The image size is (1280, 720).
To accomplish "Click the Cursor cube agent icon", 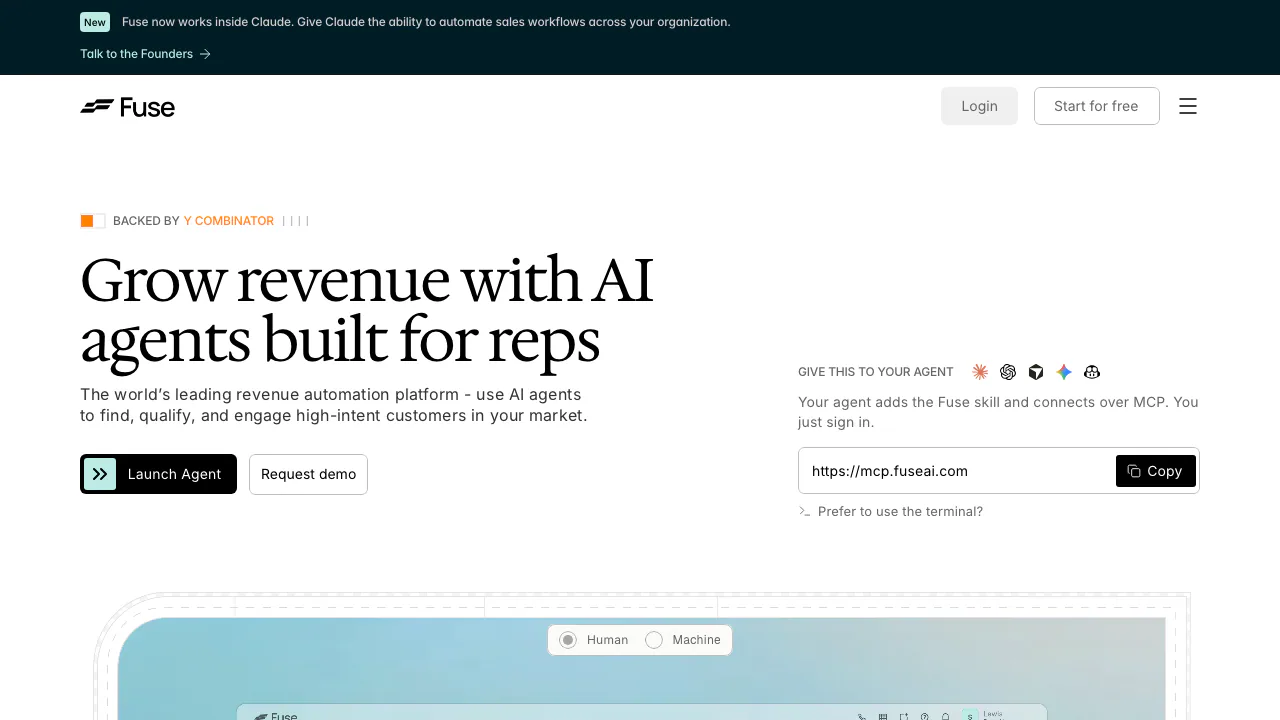I will coord(1036,372).
